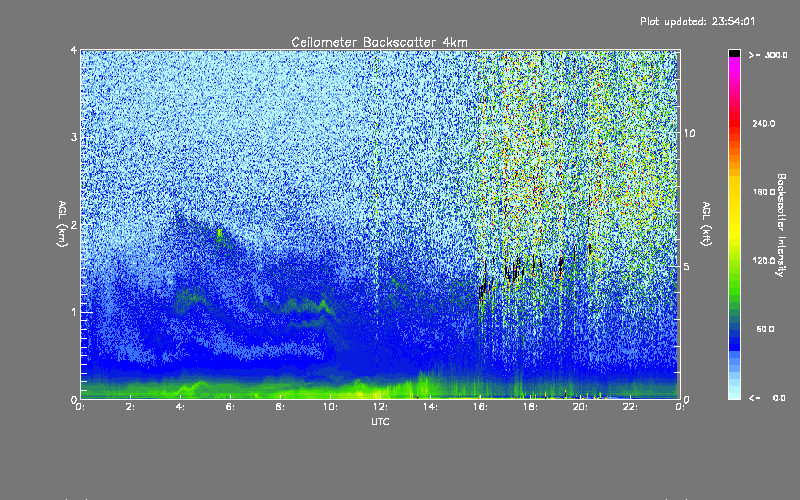Click the "Plot updated: 23:54:01" timestamp
The image size is (800, 500).
pyautogui.click(x=697, y=21)
